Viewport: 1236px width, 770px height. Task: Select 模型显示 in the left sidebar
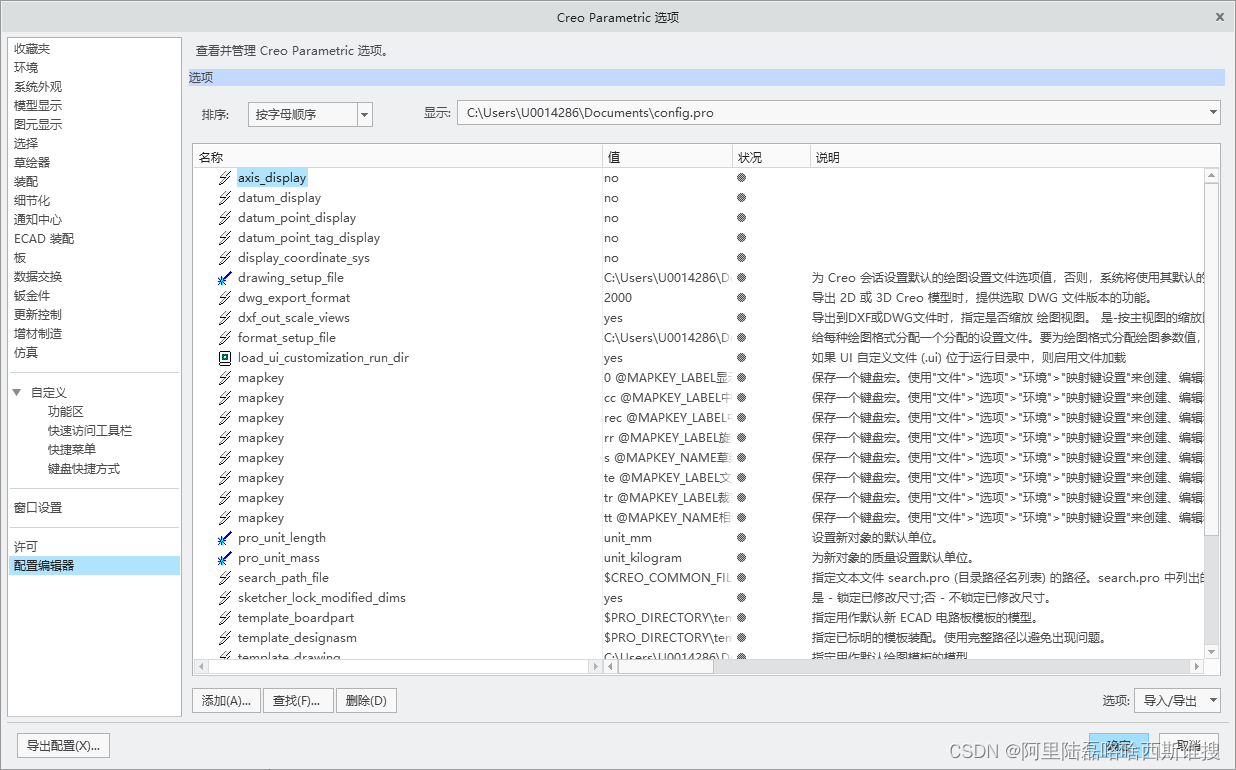(38, 106)
